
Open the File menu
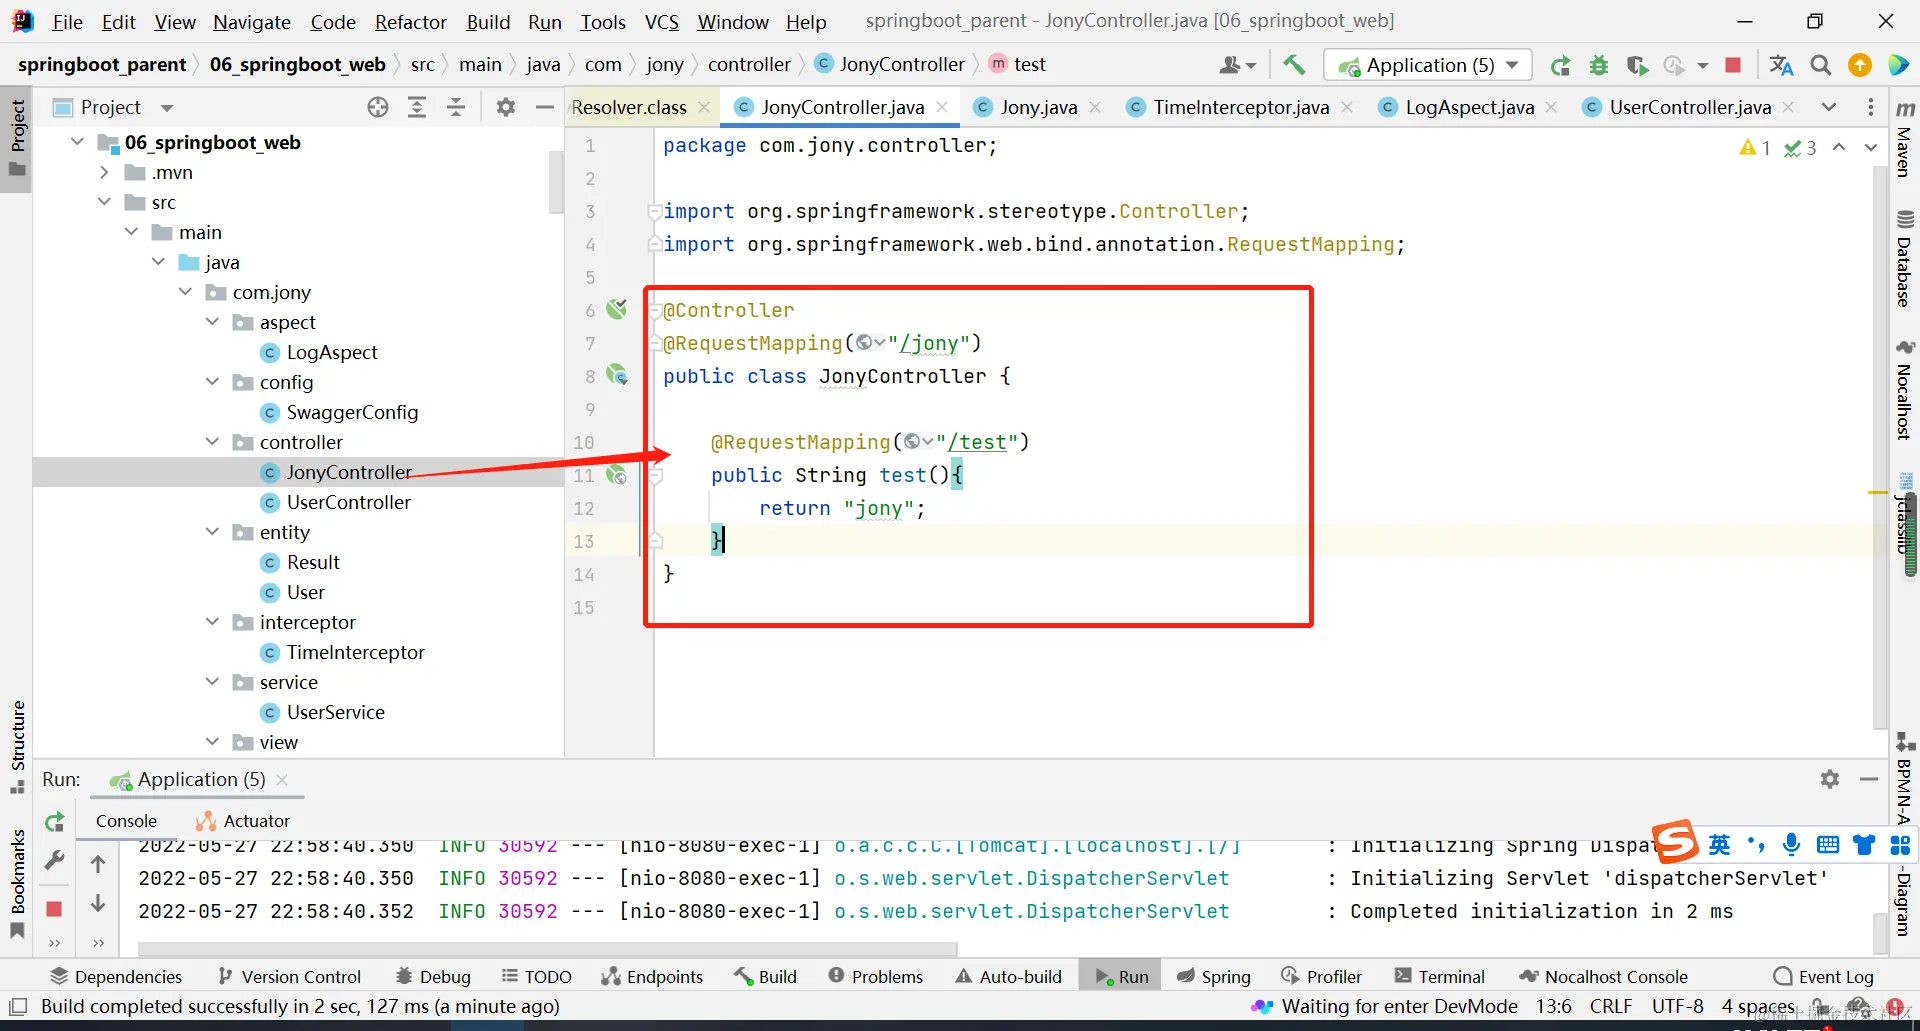[68, 22]
